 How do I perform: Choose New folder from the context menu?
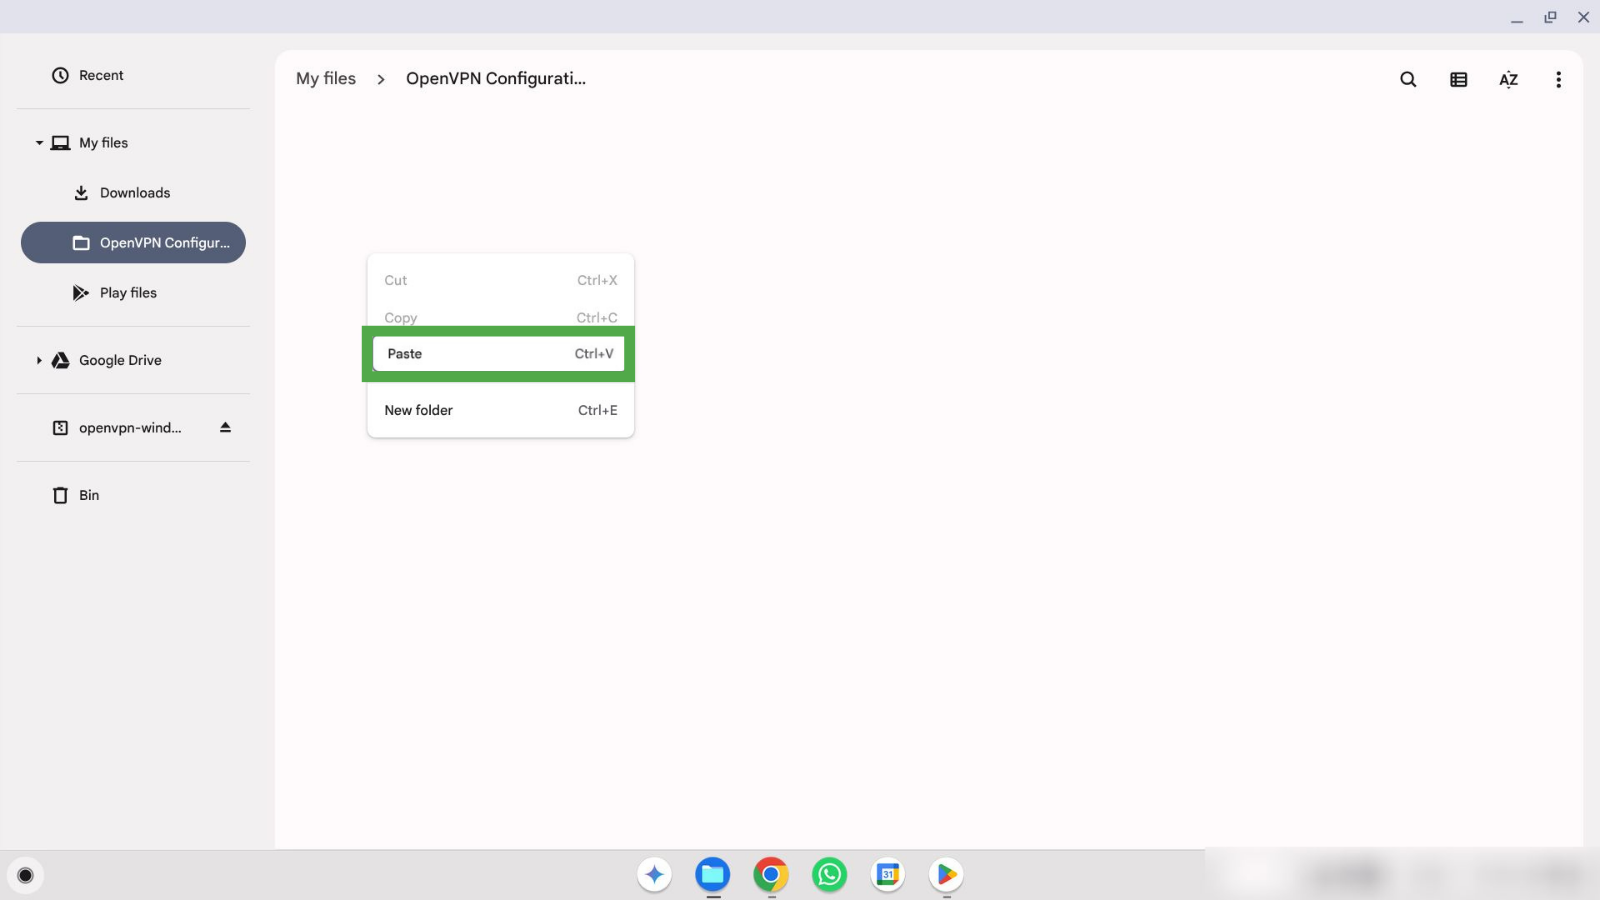pyautogui.click(x=500, y=410)
